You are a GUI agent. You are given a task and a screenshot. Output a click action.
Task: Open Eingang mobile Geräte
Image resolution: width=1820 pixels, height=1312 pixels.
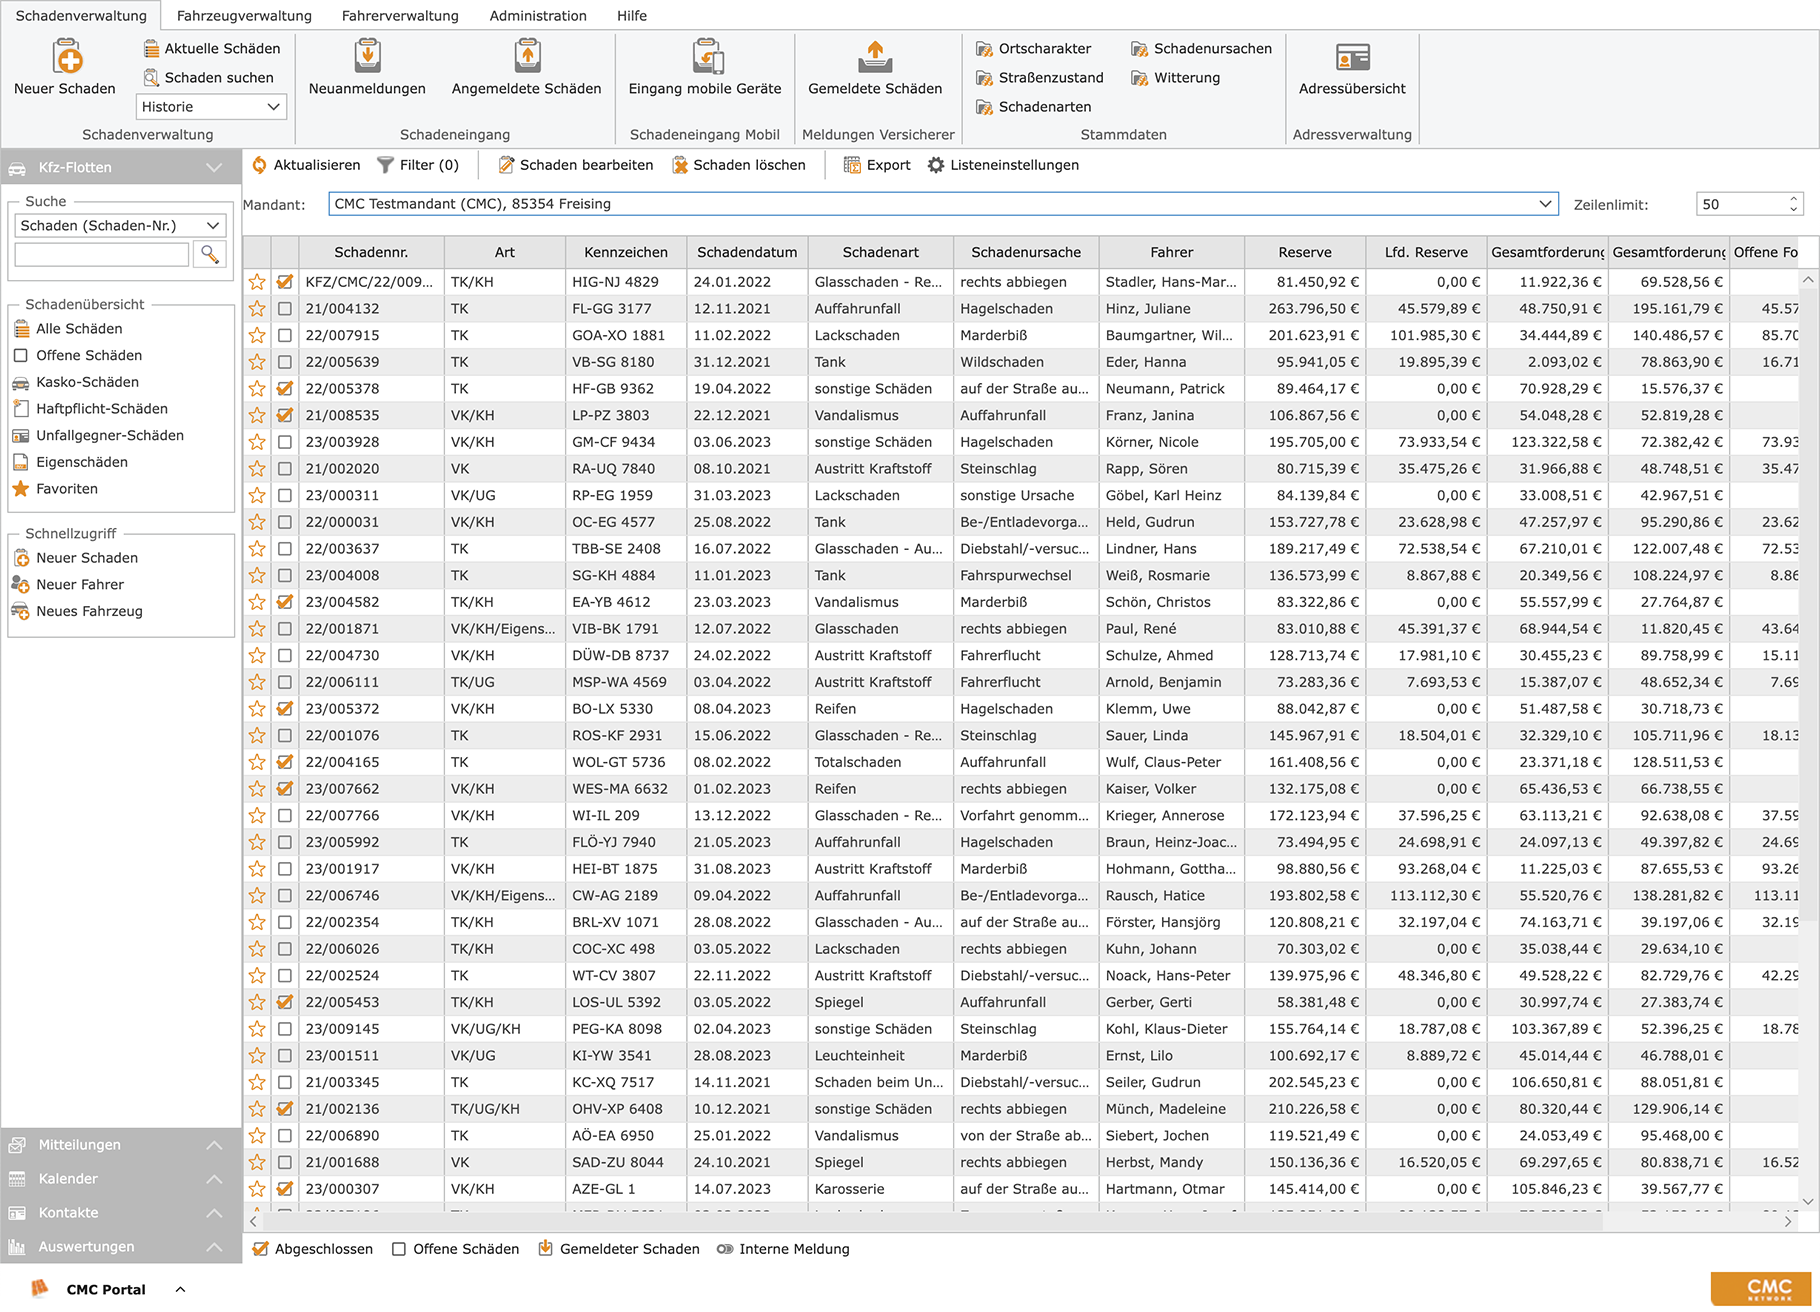click(705, 68)
